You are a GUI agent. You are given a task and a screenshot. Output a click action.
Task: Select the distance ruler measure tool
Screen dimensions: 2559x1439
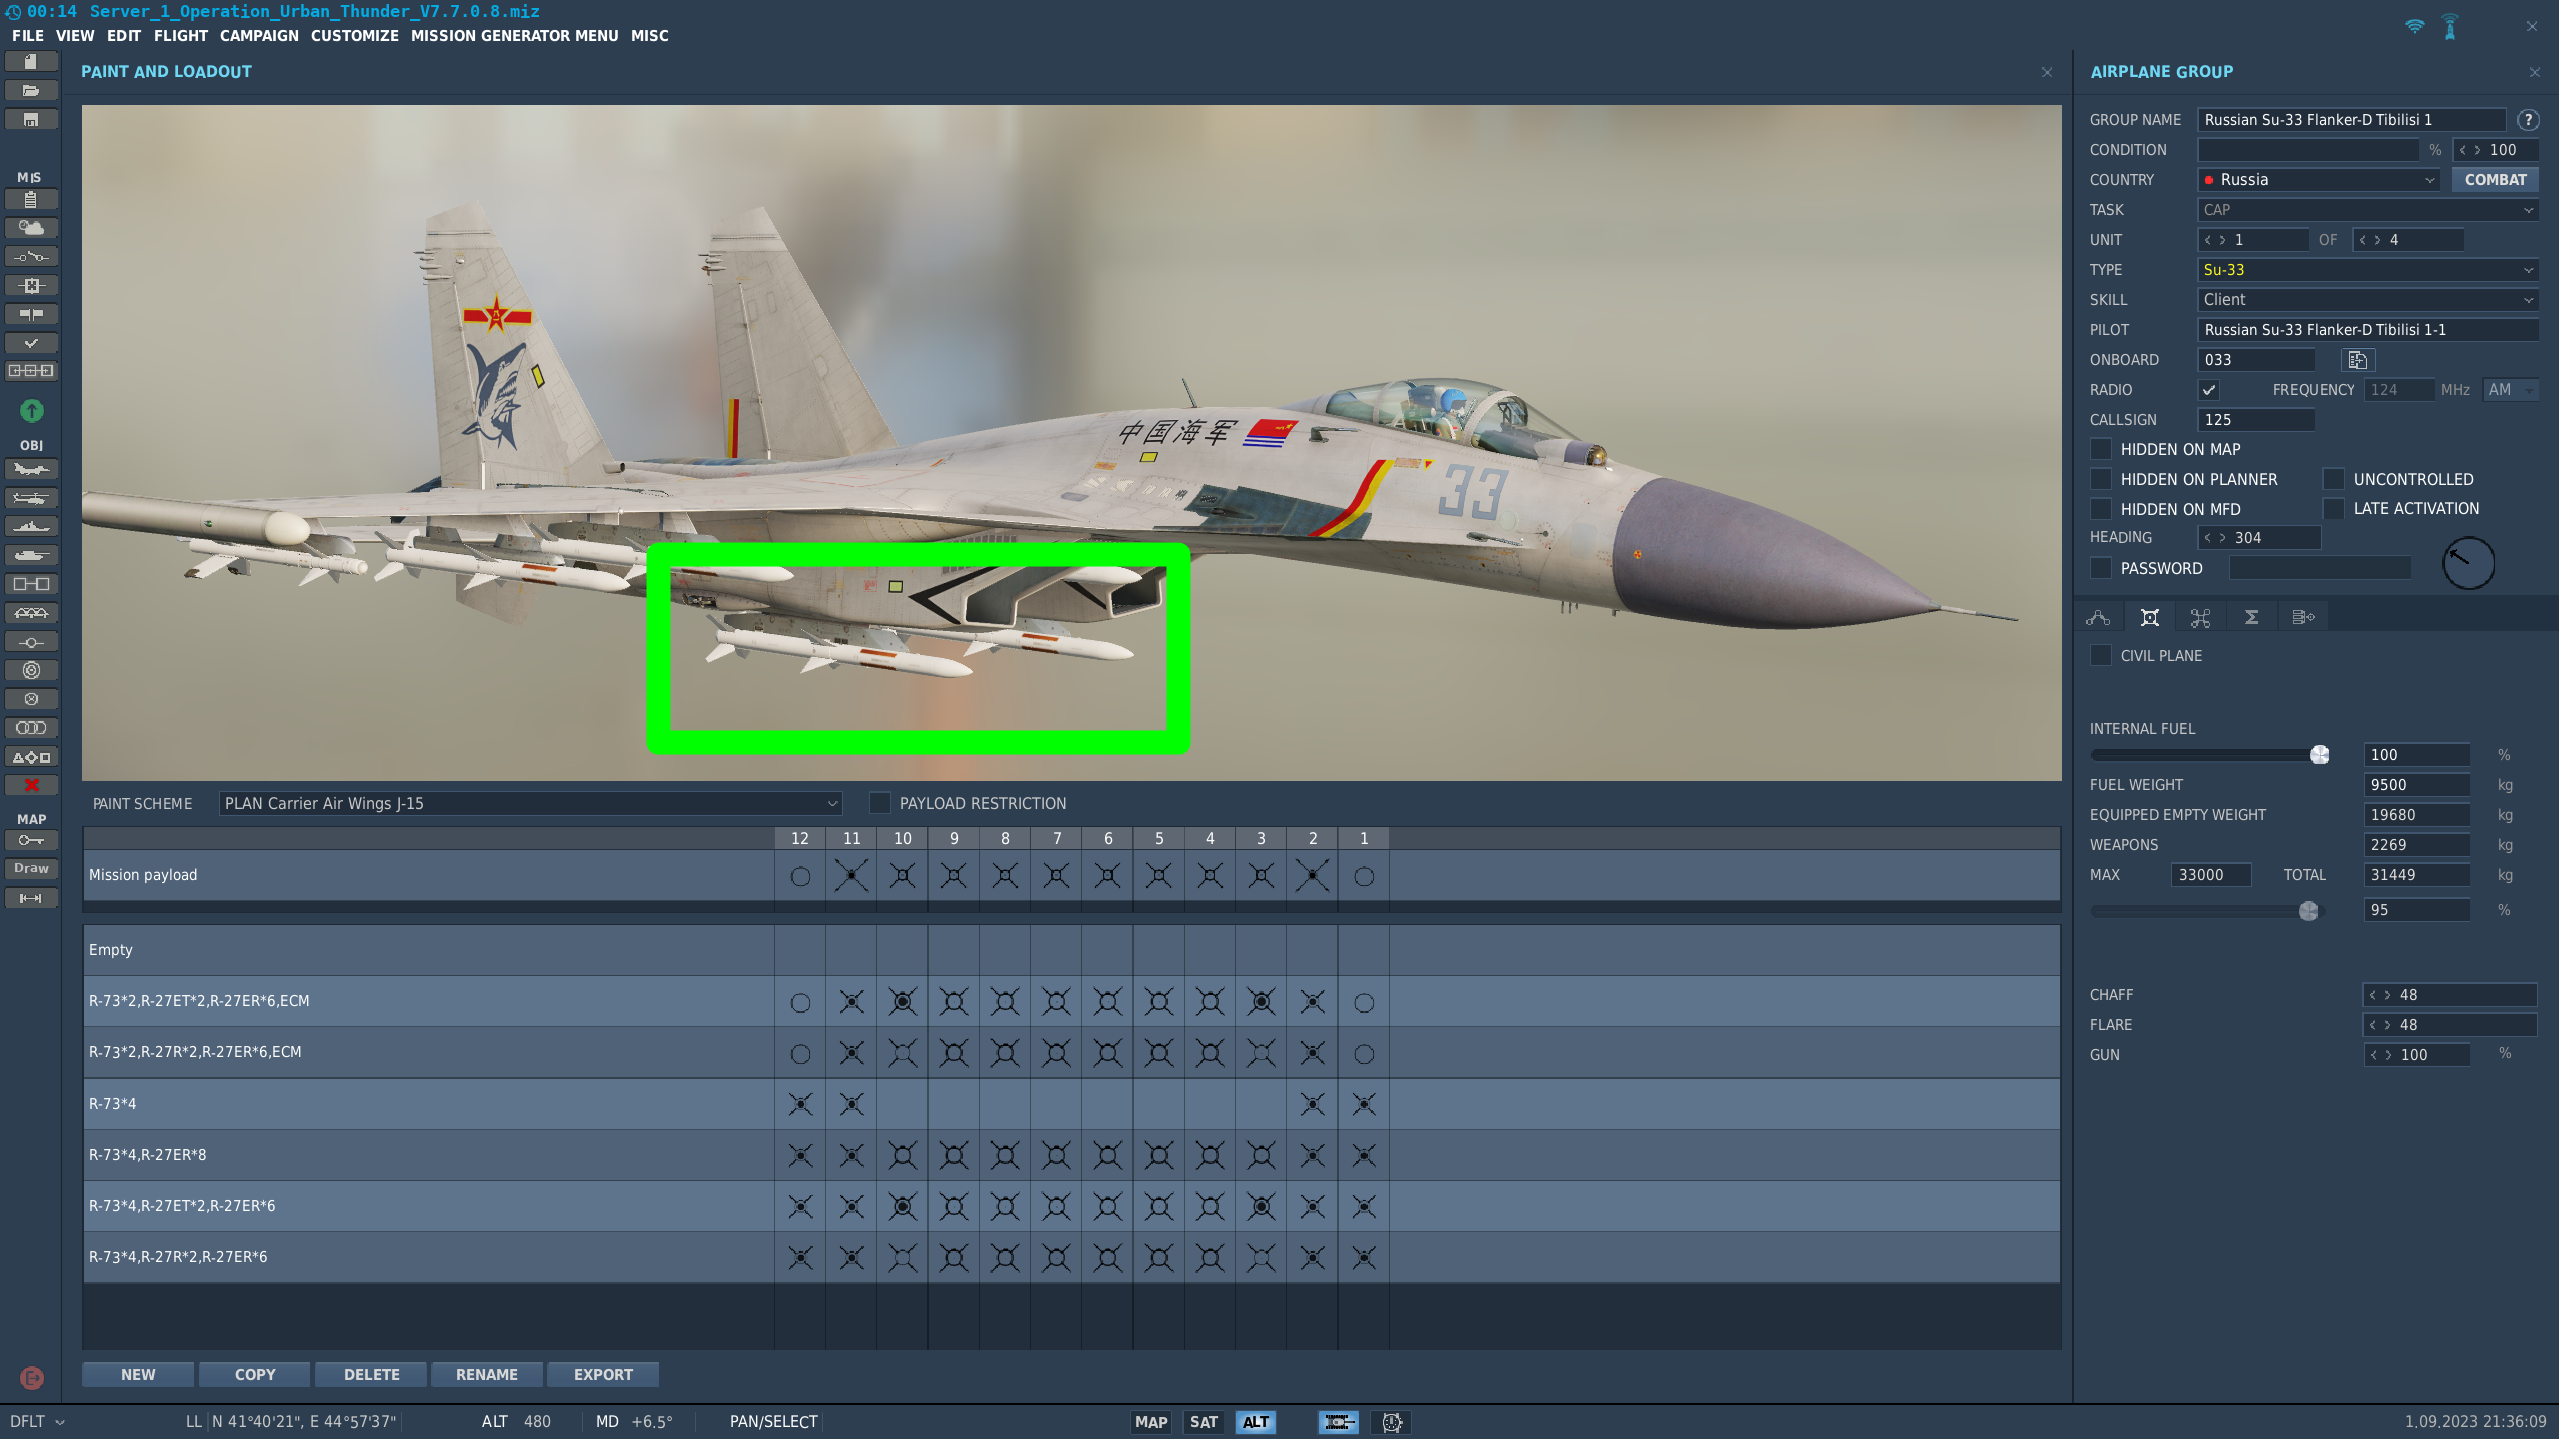click(x=31, y=898)
